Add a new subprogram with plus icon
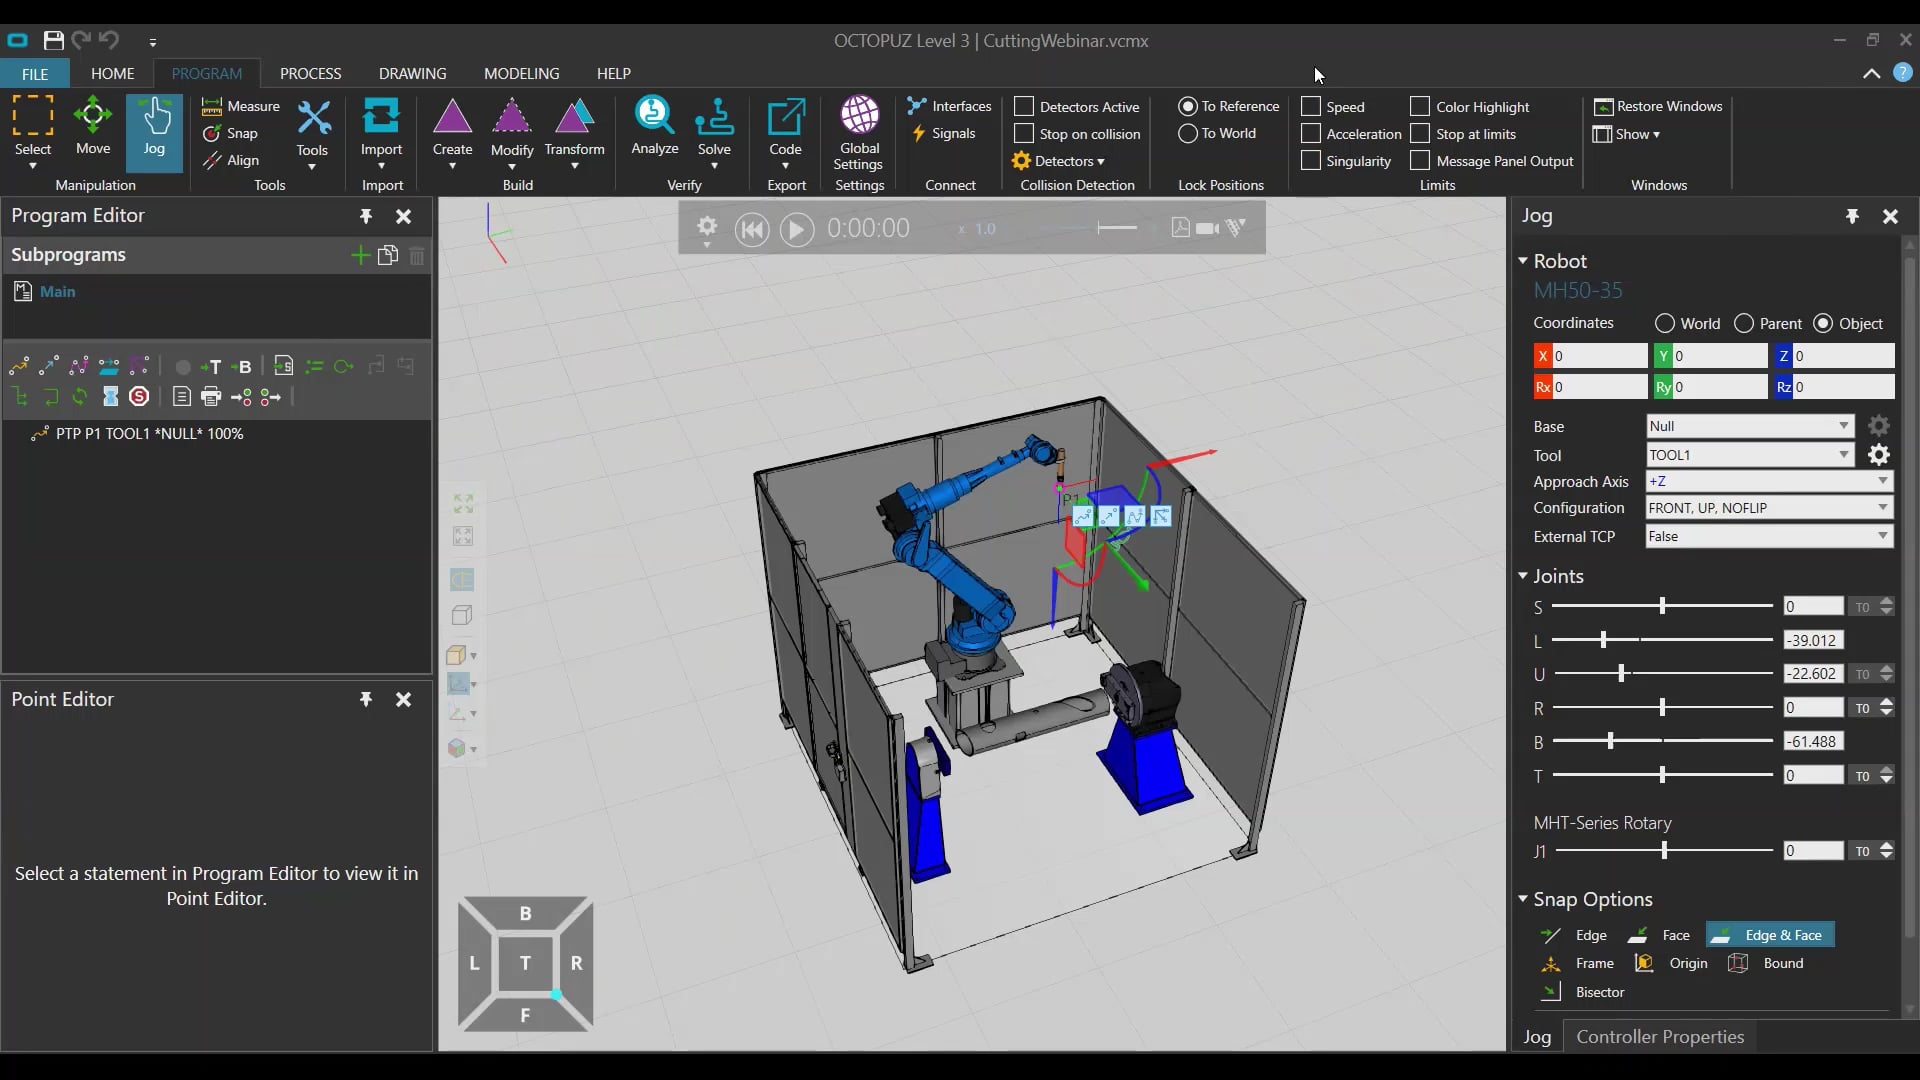 tap(360, 255)
